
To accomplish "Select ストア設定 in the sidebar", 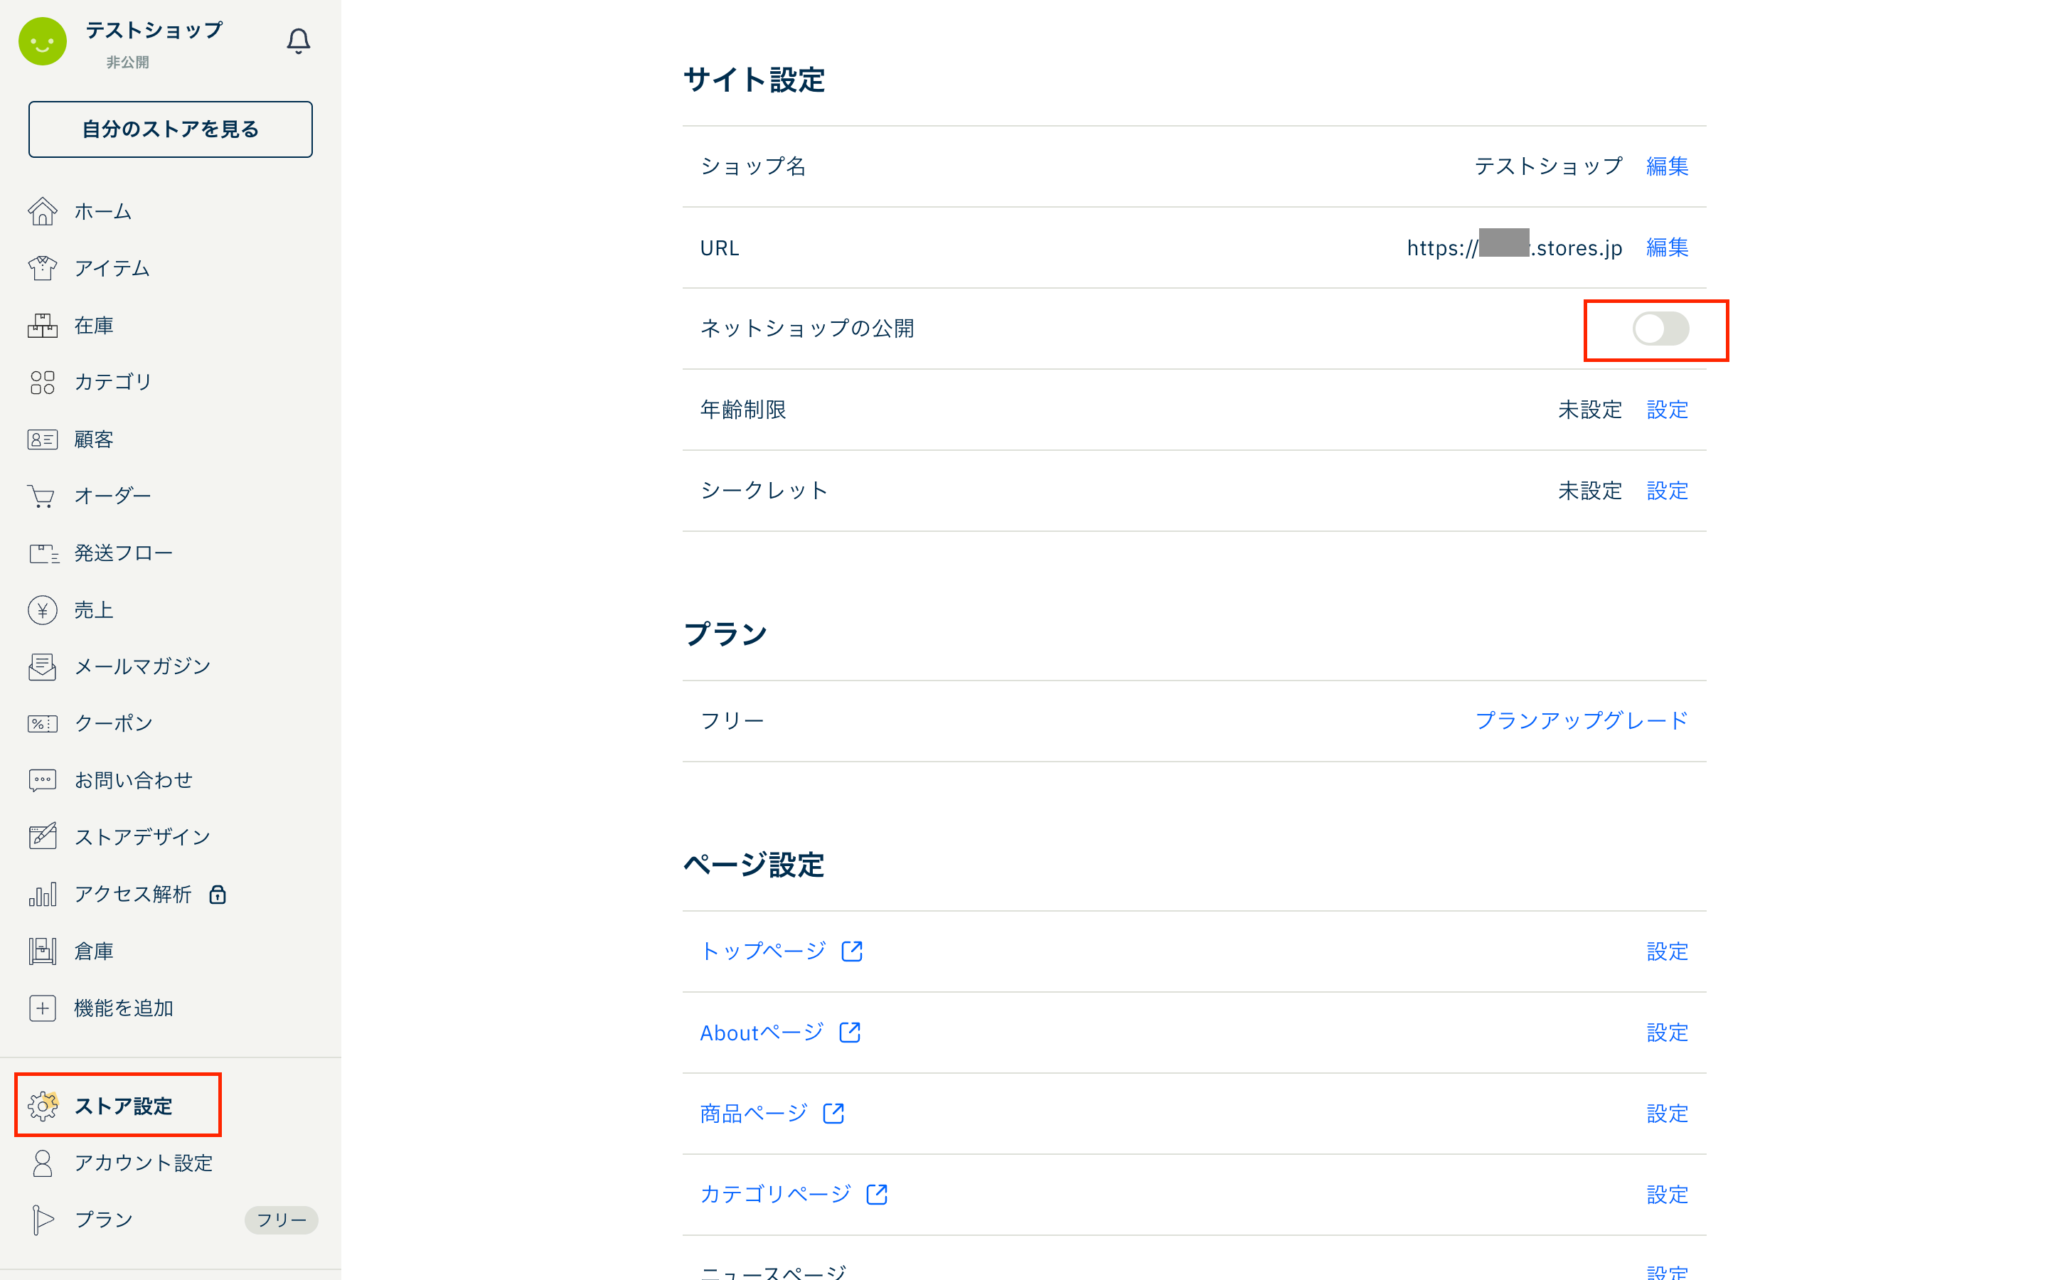I will click(122, 1106).
